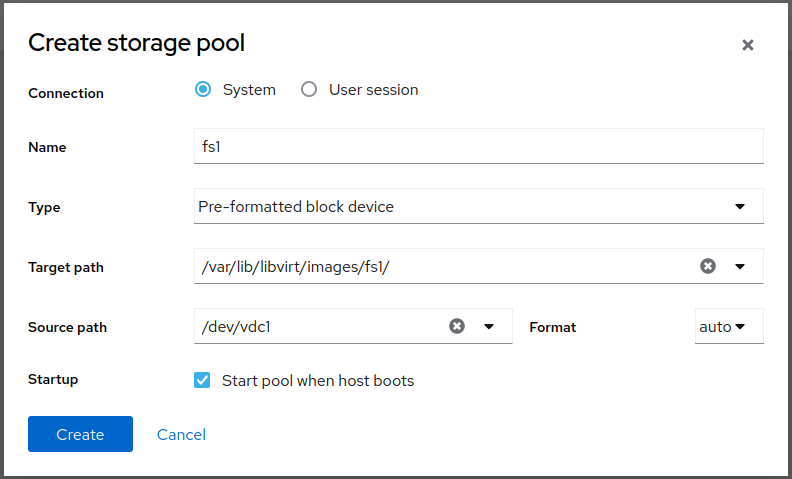Click the Name input containing fs1

point(478,146)
